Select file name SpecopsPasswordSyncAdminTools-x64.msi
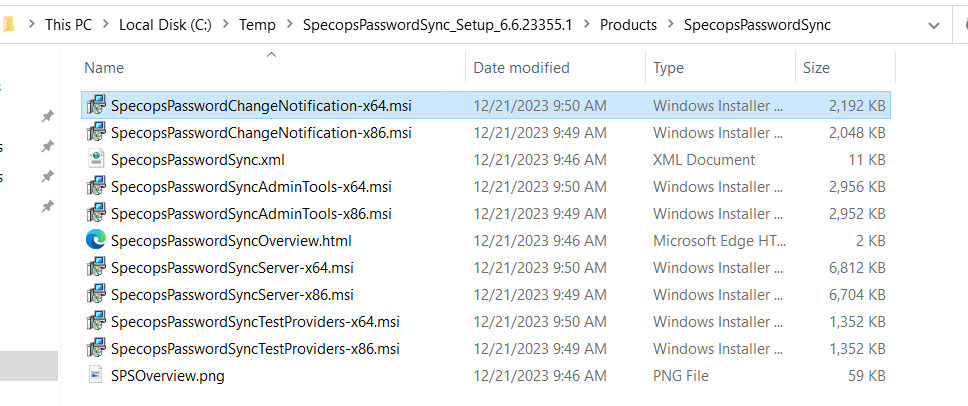This screenshot has height=406, width=968. 251,186
